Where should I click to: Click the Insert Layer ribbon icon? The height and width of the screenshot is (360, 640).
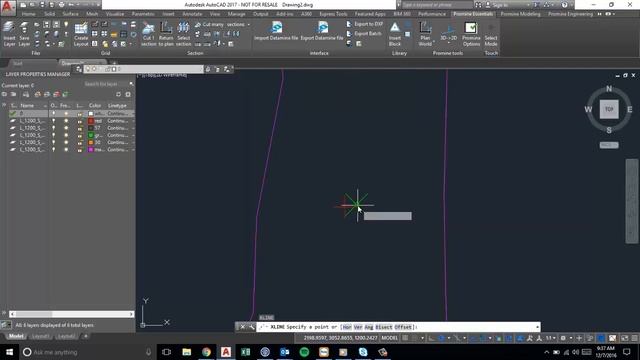(x=9, y=33)
